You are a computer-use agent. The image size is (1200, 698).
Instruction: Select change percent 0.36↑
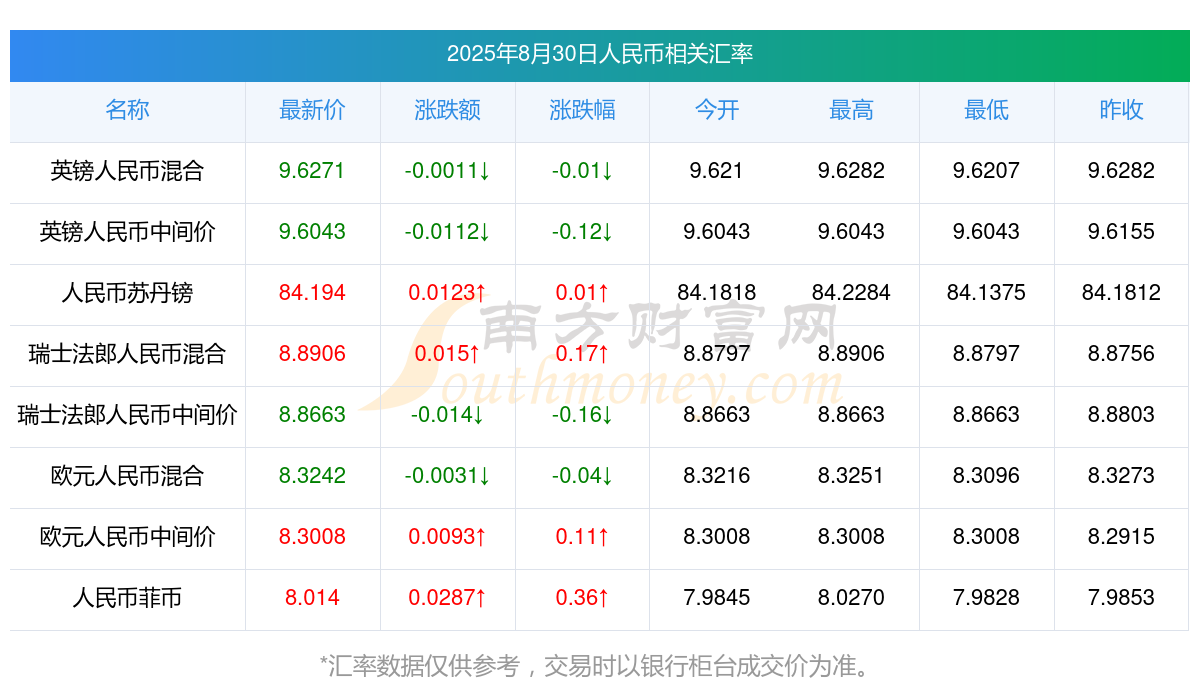tap(582, 598)
